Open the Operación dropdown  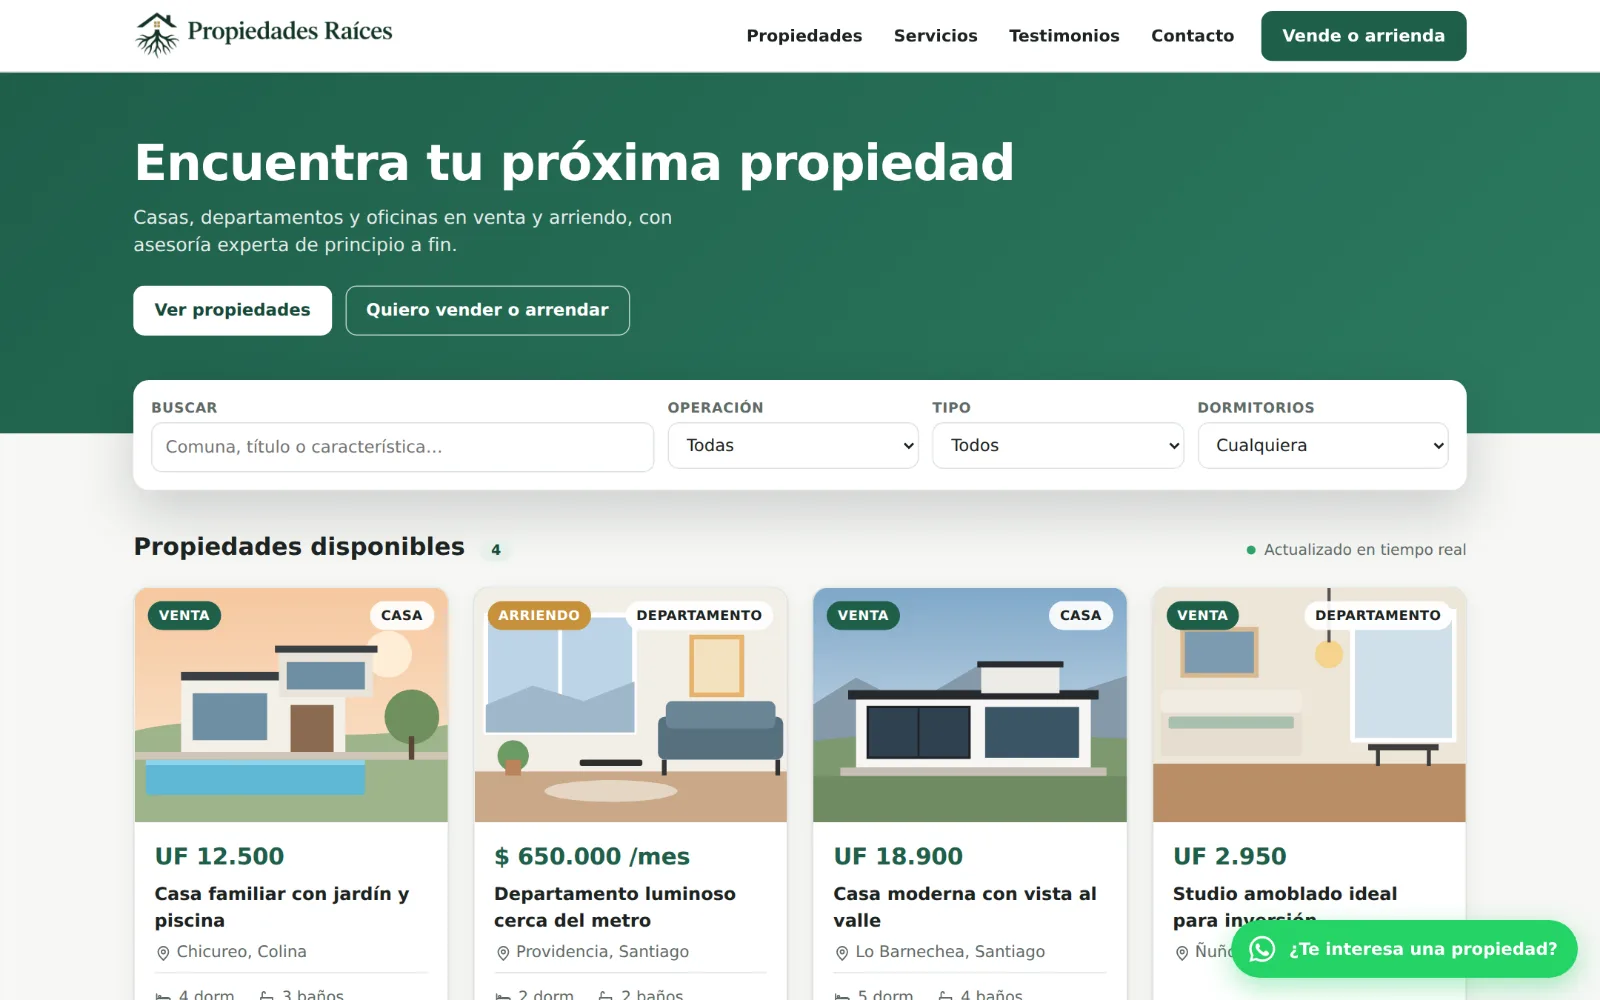pyautogui.click(x=793, y=446)
